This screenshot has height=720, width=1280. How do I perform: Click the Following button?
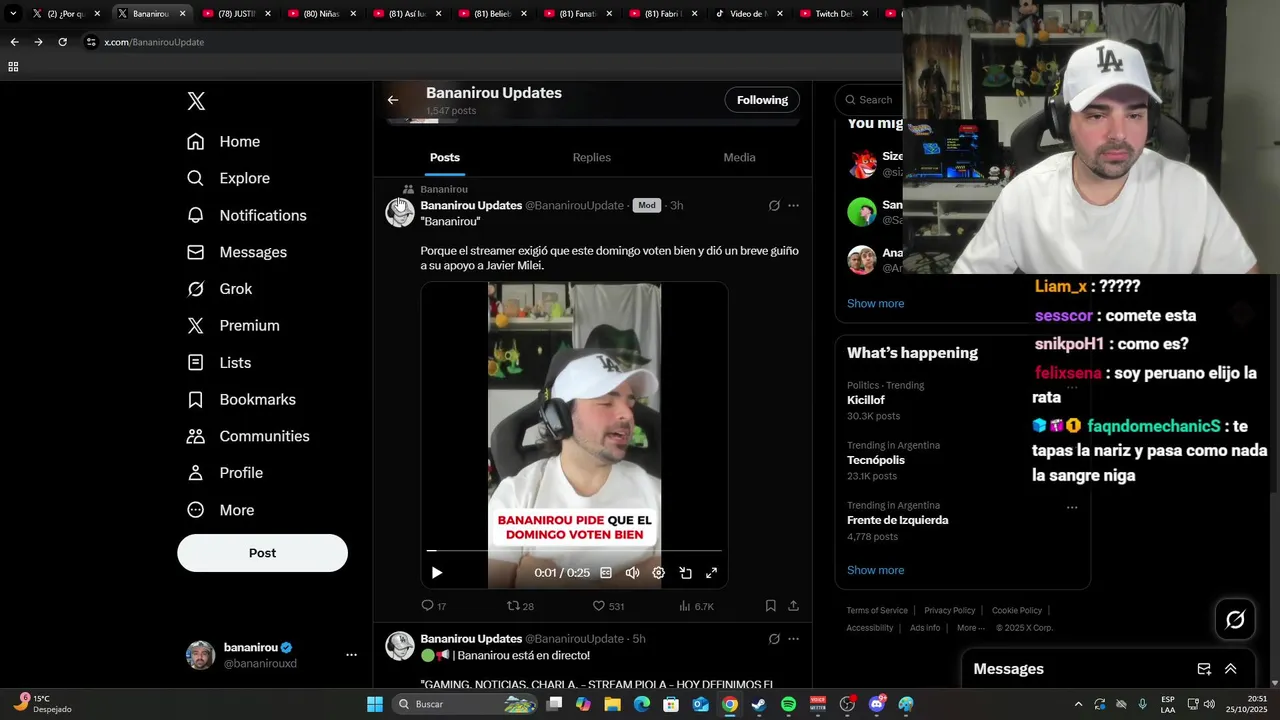(x=762, y=100)
